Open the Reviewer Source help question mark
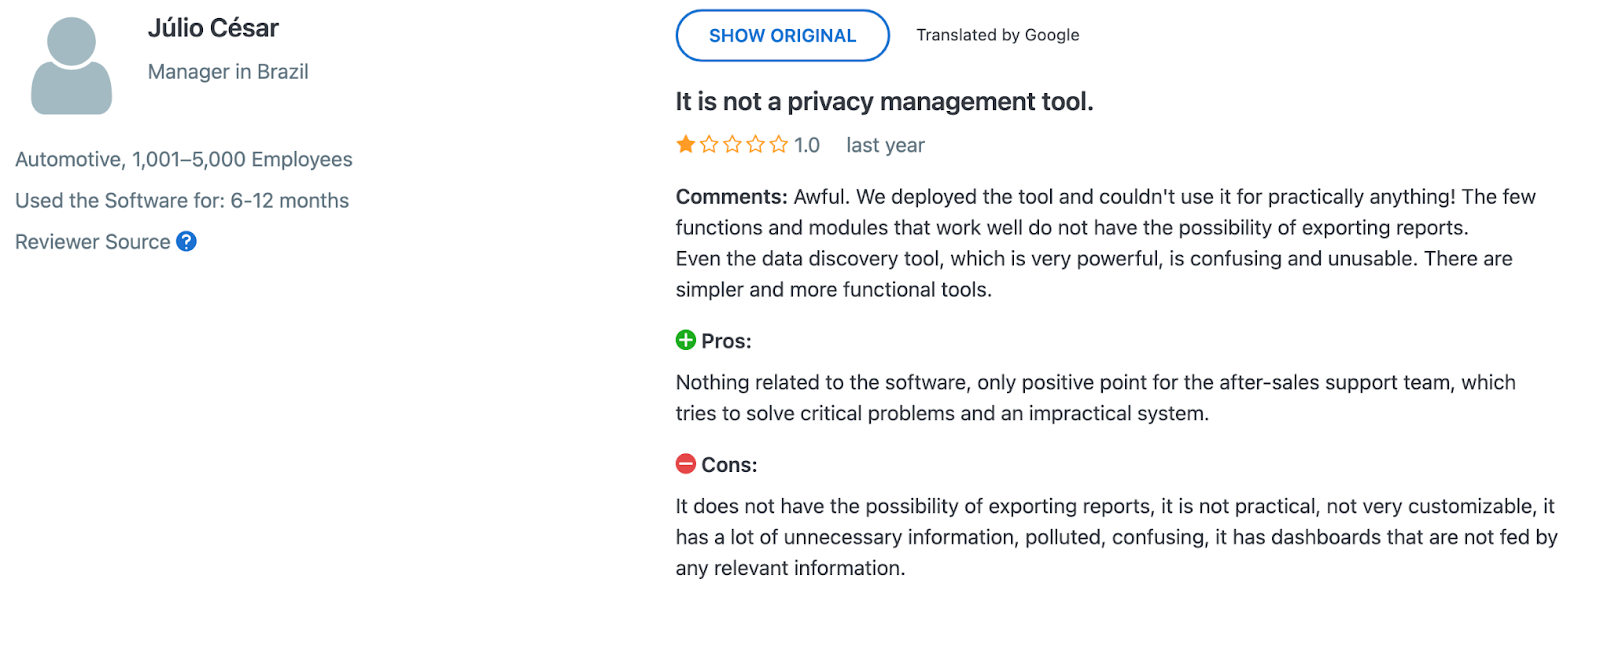This screenshot has width=1600, height=647. [186, 241]
